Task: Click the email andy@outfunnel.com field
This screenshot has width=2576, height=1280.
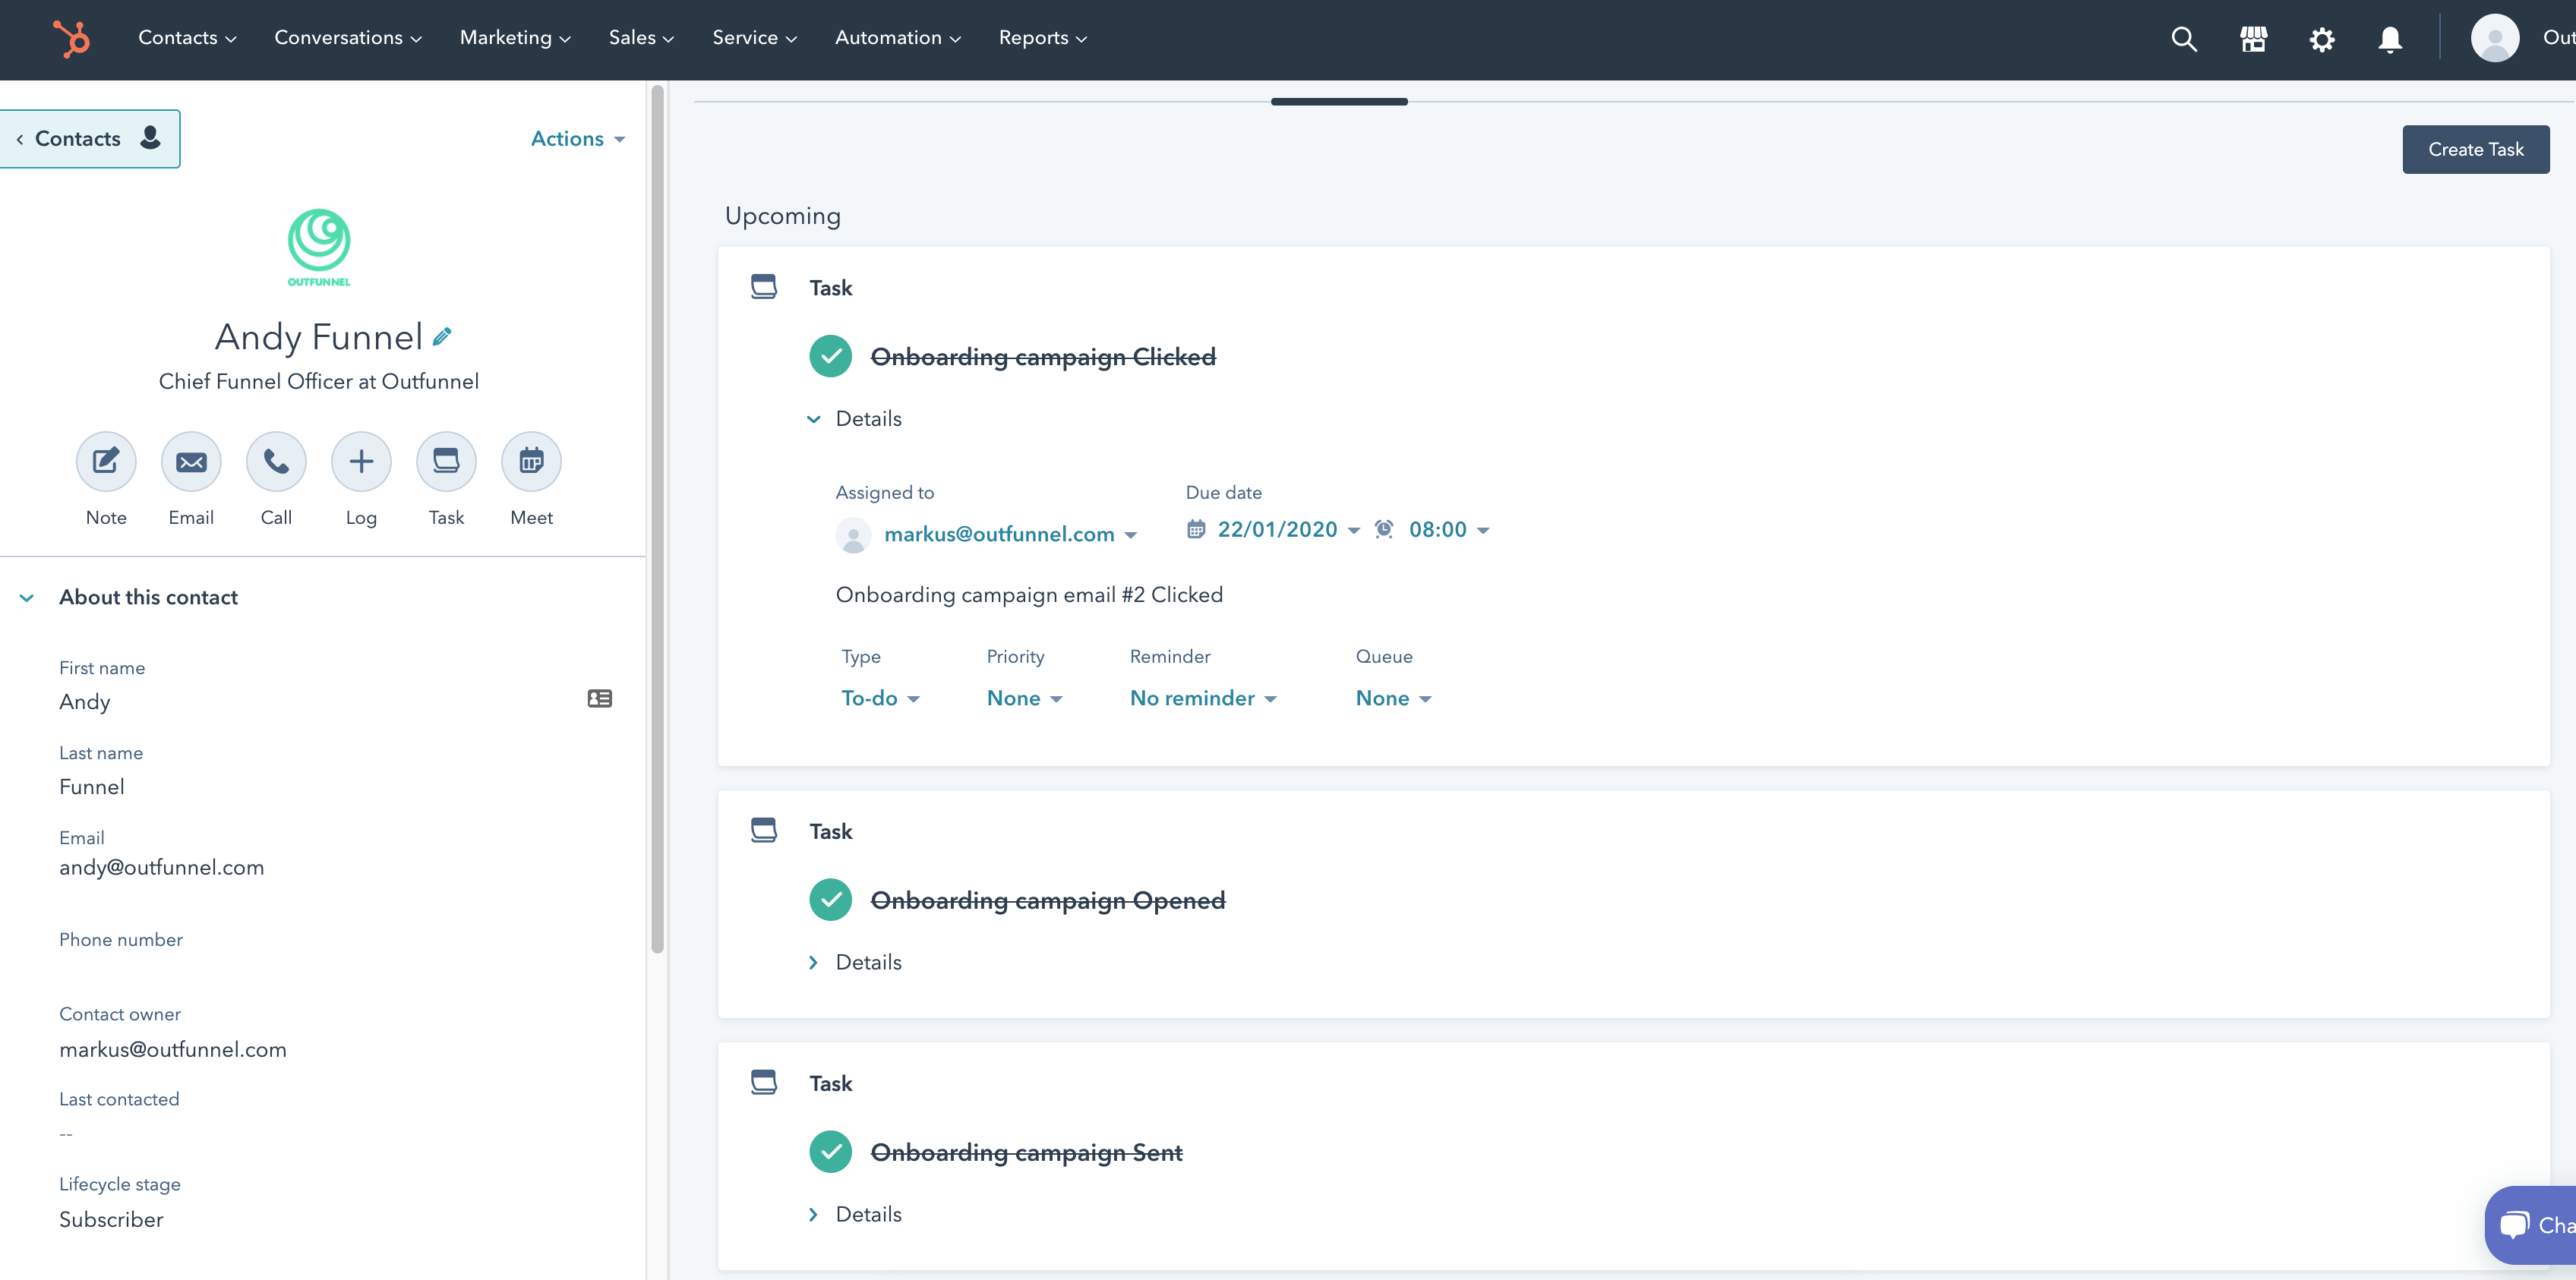Action: 161,867
